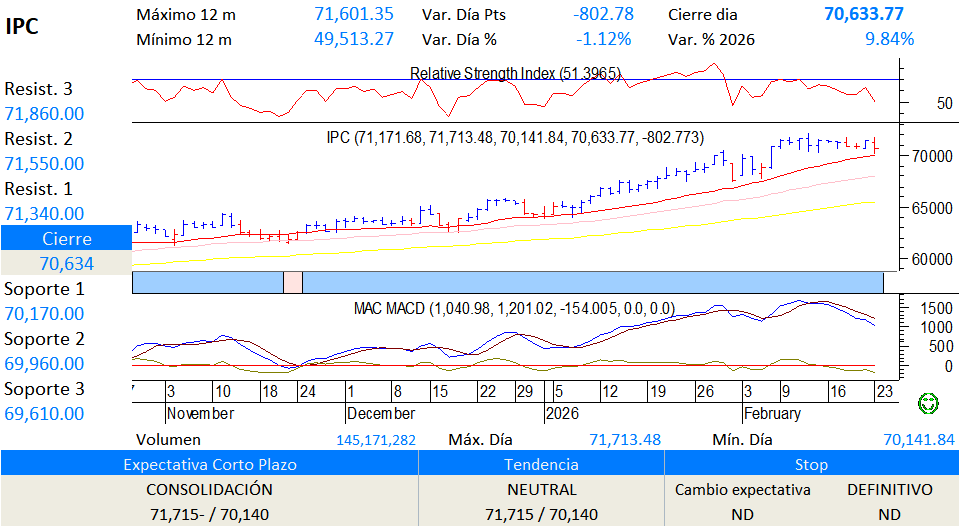Click the Volumen value 145,171,282
Viewport: 960px width, 527px height.
click(376, 440)
